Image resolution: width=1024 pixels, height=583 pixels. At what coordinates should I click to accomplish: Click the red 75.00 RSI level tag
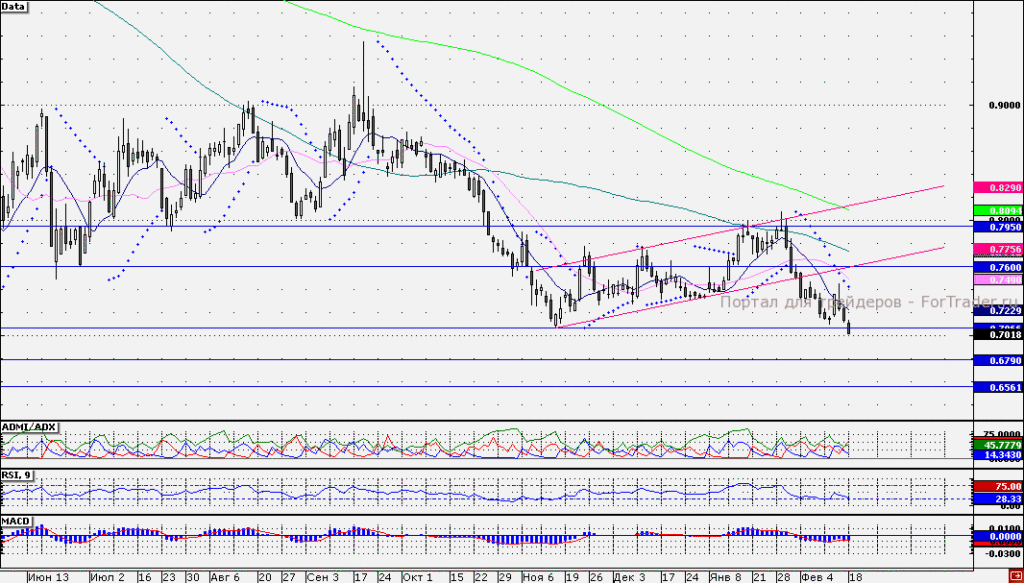coord(998,486)
